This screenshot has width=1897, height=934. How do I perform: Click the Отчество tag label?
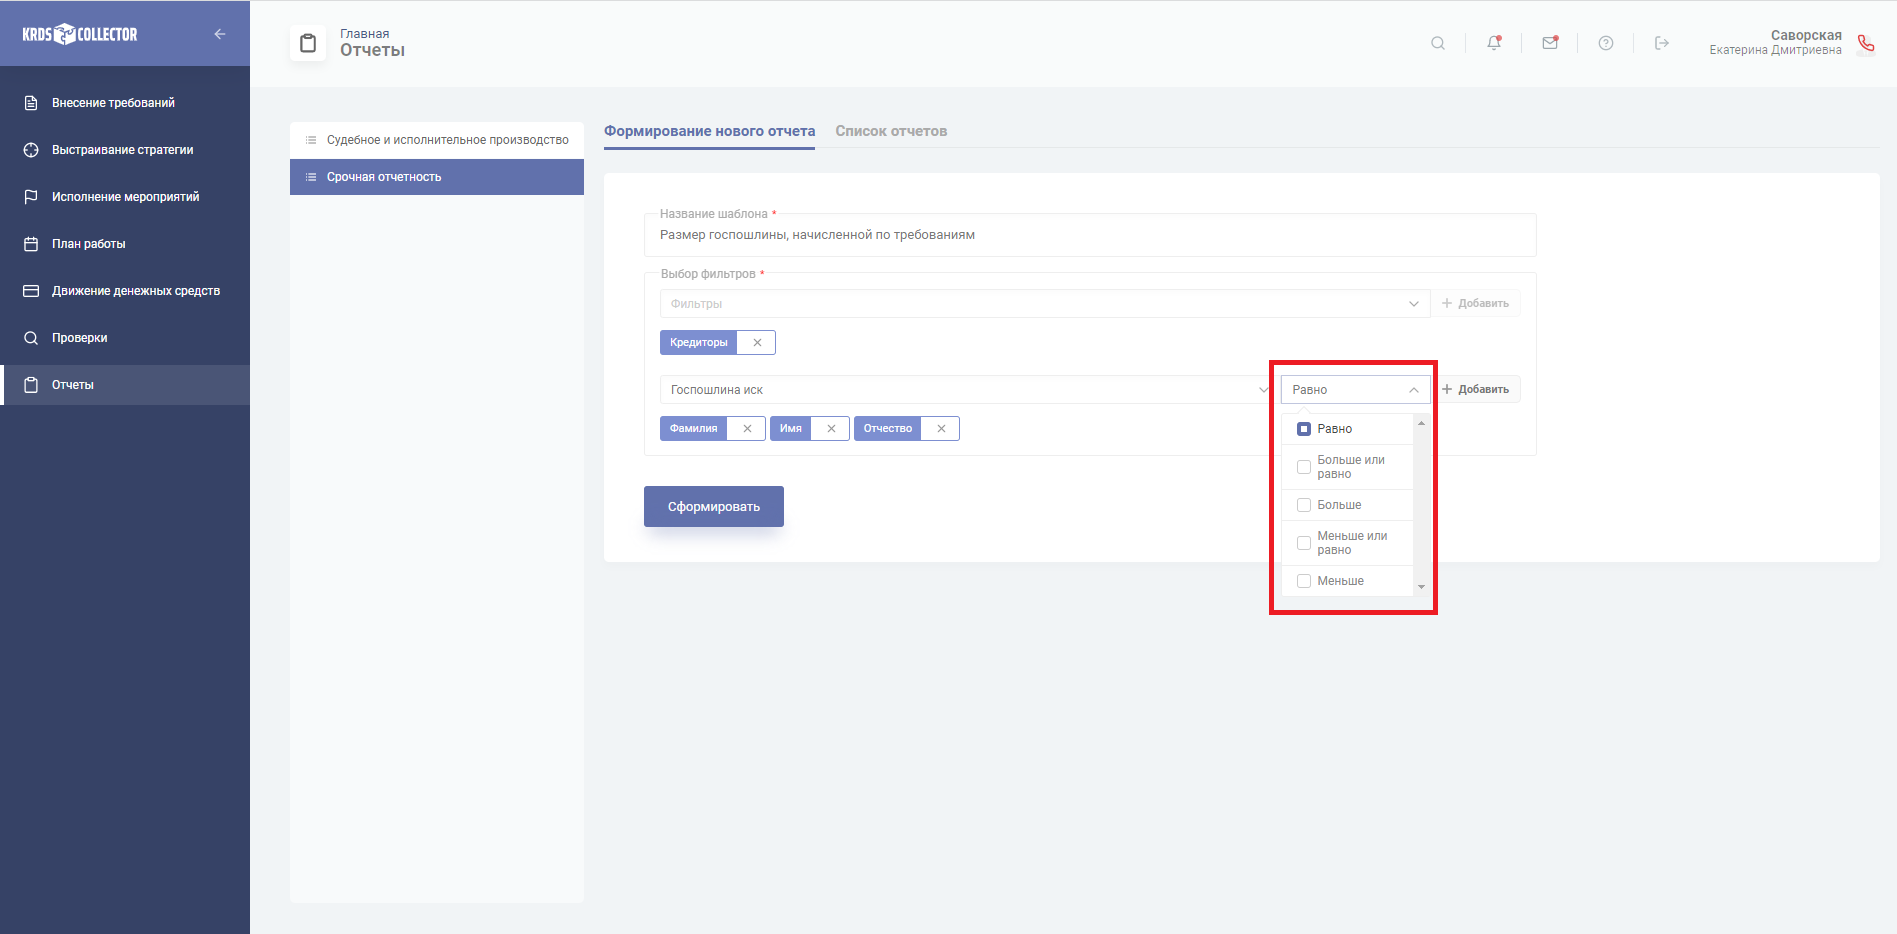point(888,429)
